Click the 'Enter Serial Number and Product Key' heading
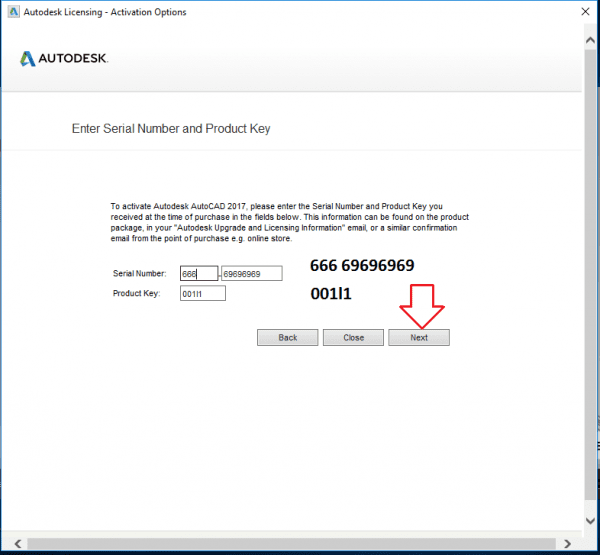 tap(171, 129)
